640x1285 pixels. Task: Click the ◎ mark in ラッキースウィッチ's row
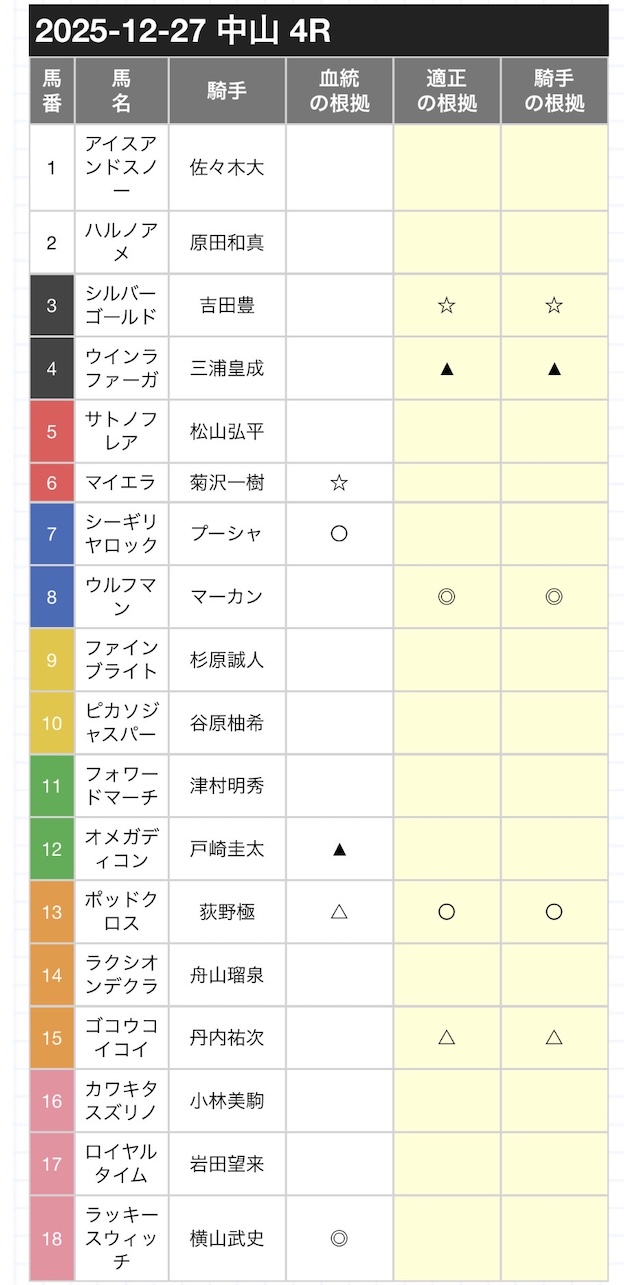339,1238
